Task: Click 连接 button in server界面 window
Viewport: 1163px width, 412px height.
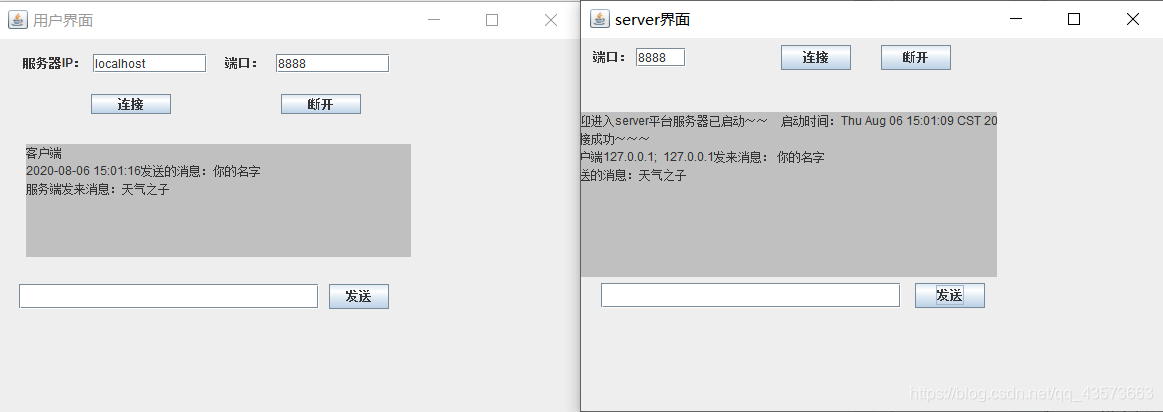Action: coord(816,57)
